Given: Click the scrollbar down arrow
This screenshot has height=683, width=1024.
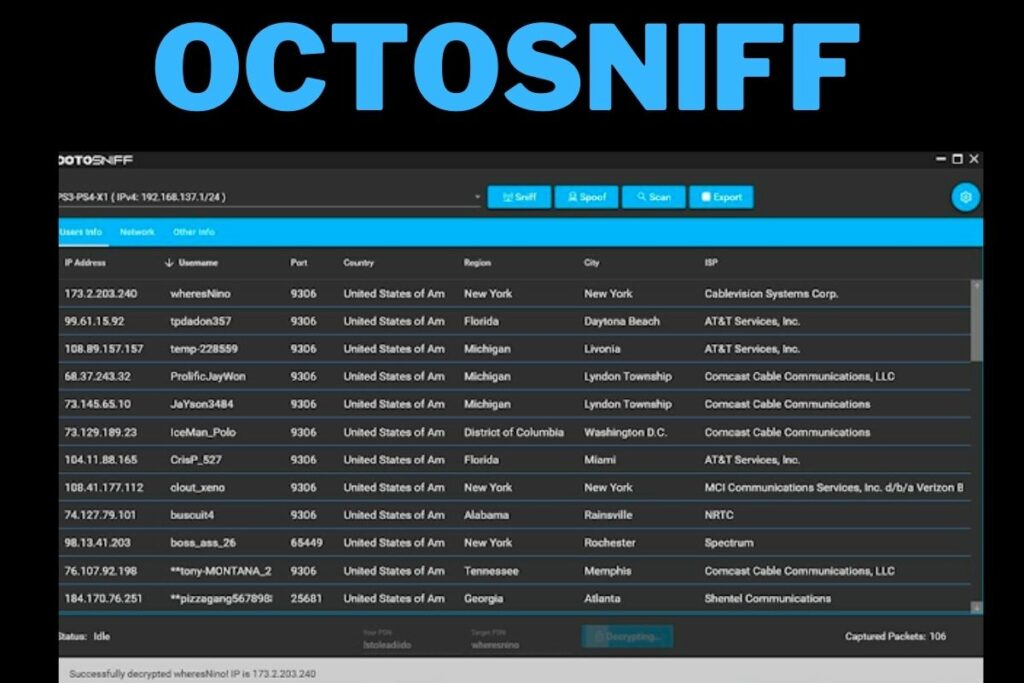Looking at the screenshot, I should (x=976, y=607).
